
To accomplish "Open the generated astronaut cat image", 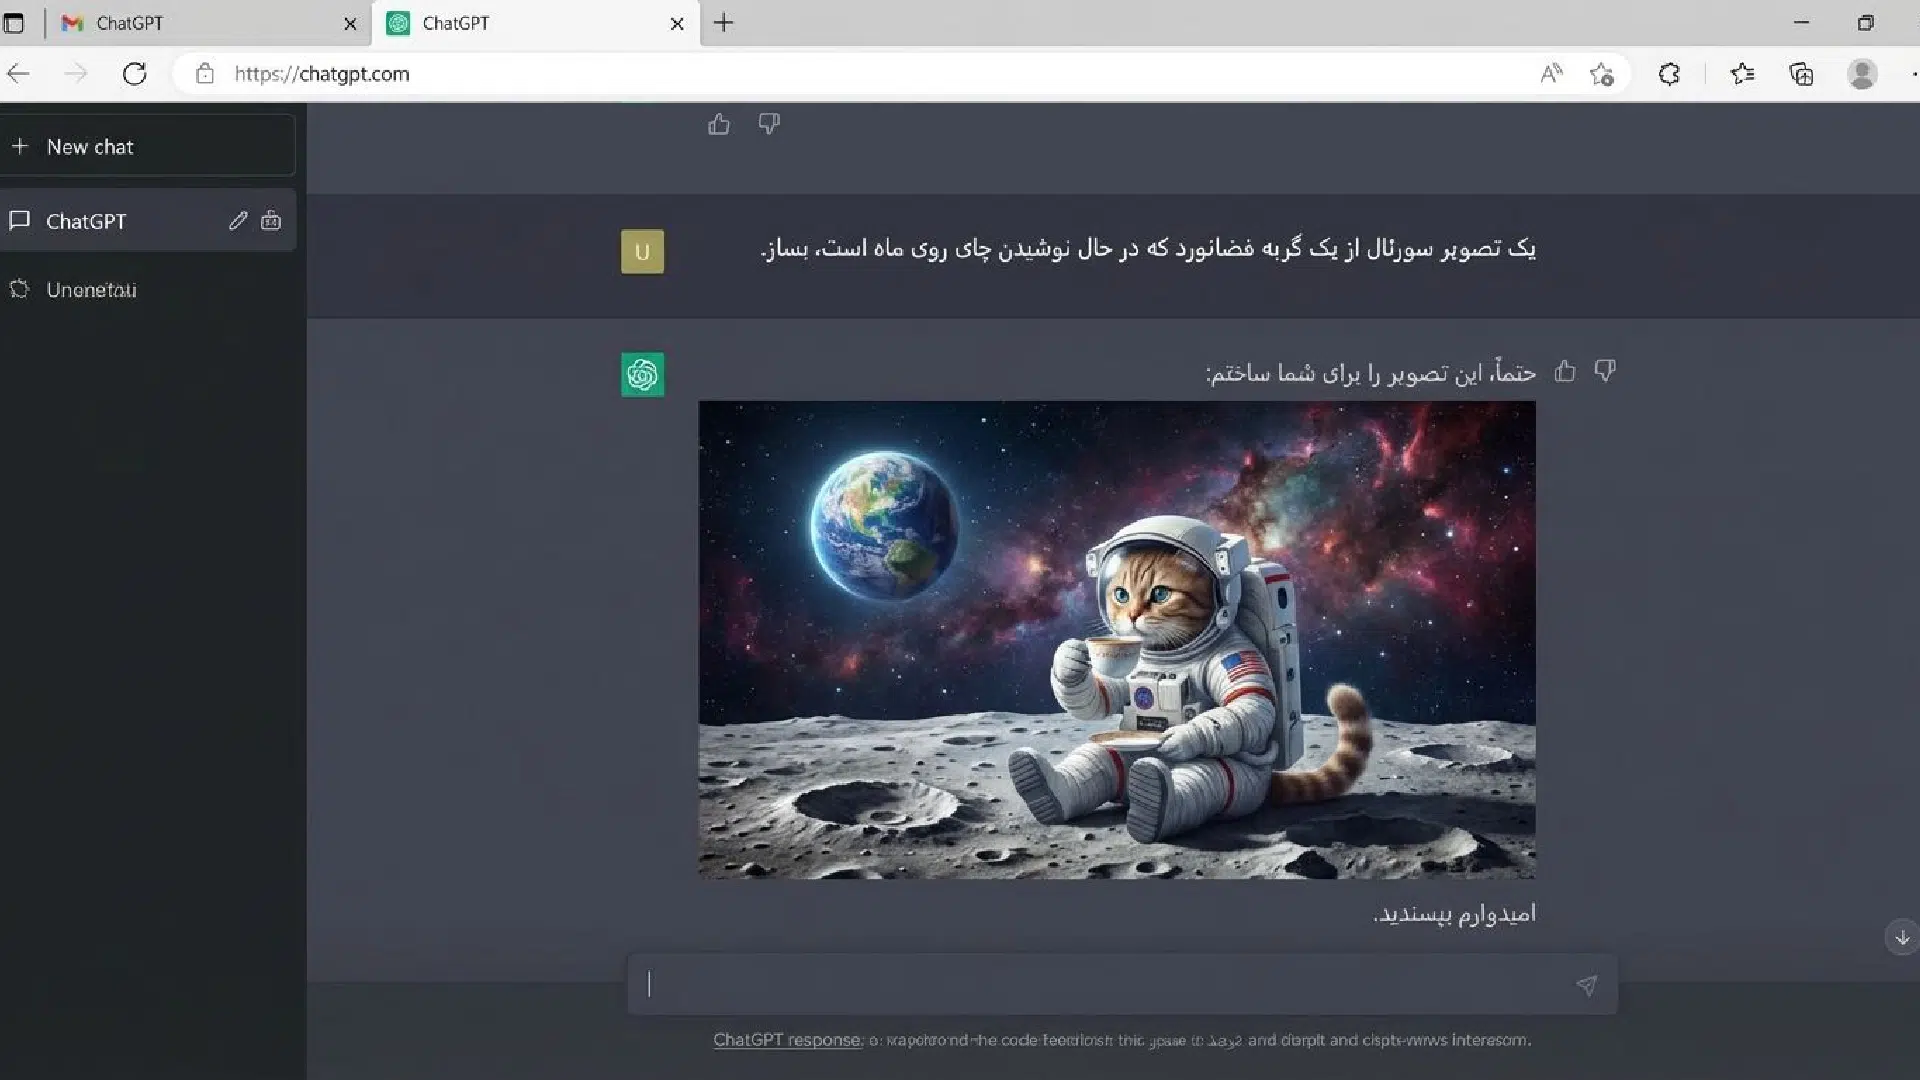I will point(1116,640).
